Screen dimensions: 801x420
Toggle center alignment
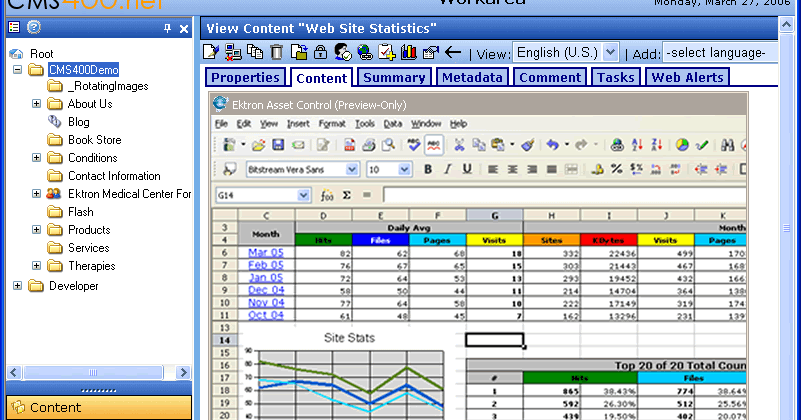point(512,169)
